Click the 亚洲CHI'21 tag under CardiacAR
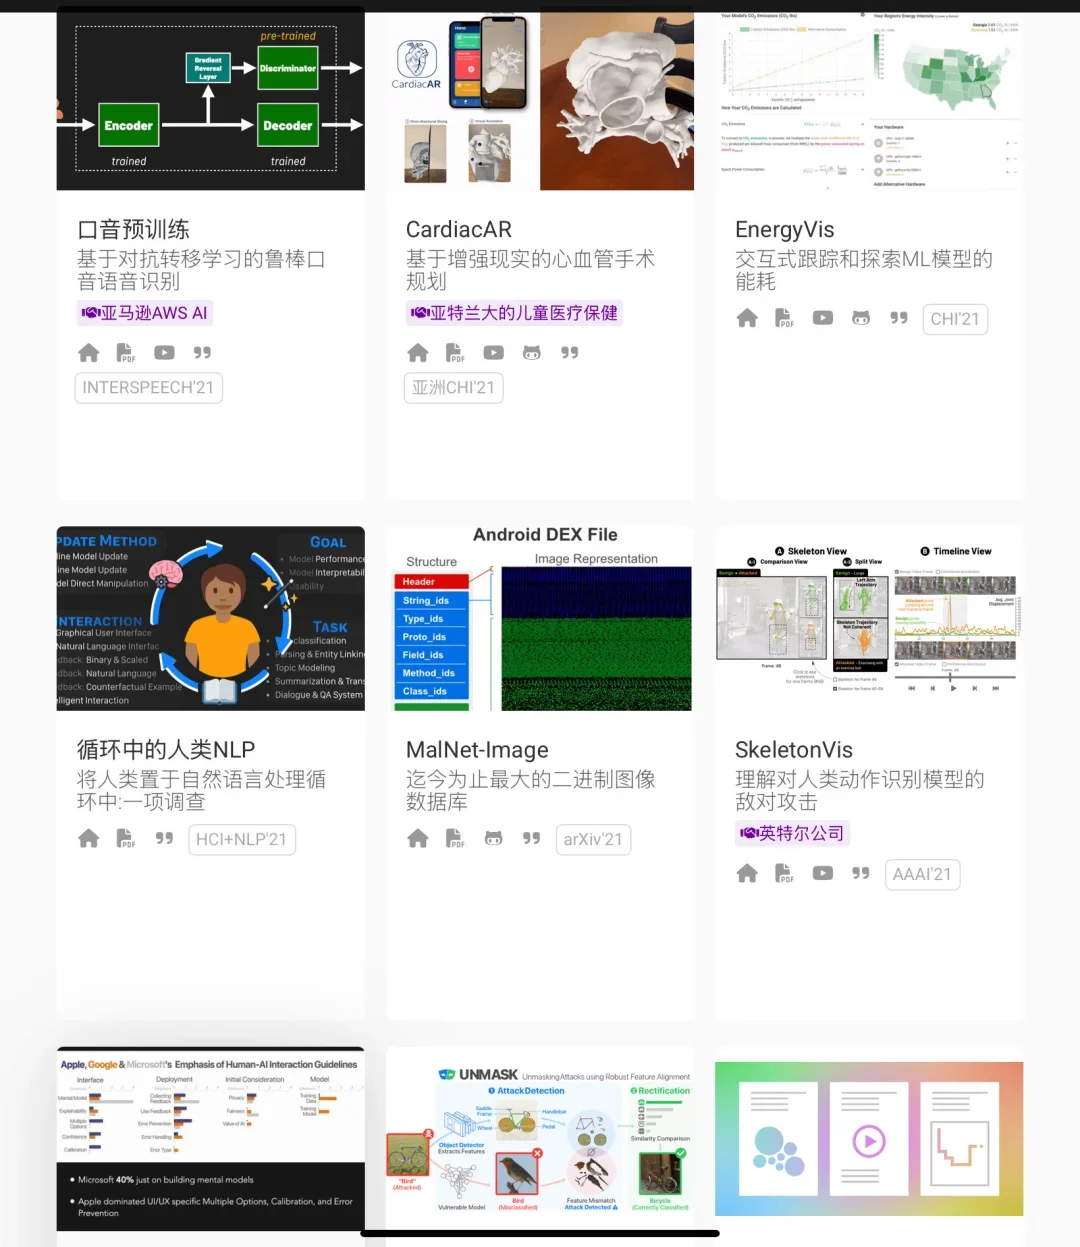 point(453,388)
